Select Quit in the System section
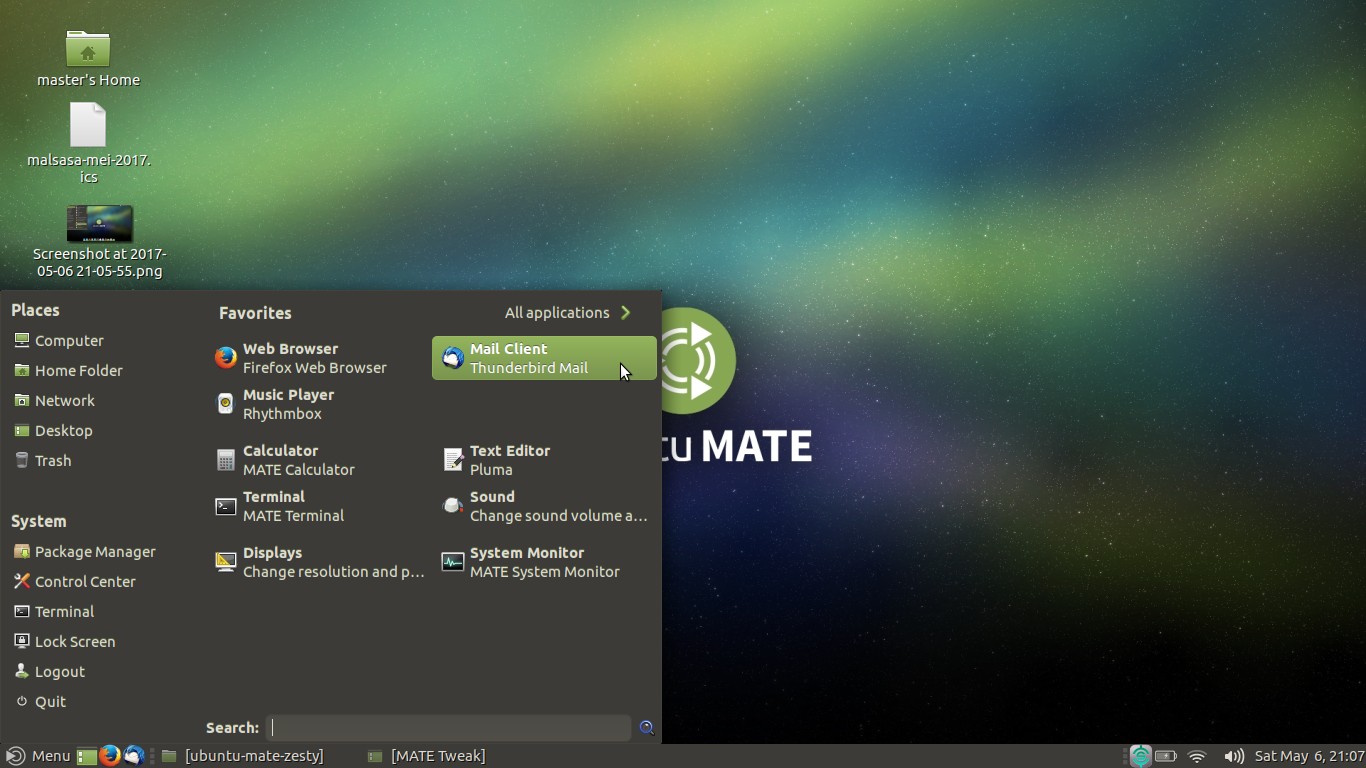Image resolution: width=1366 pixels, height=768 pixels. (41, 702)
